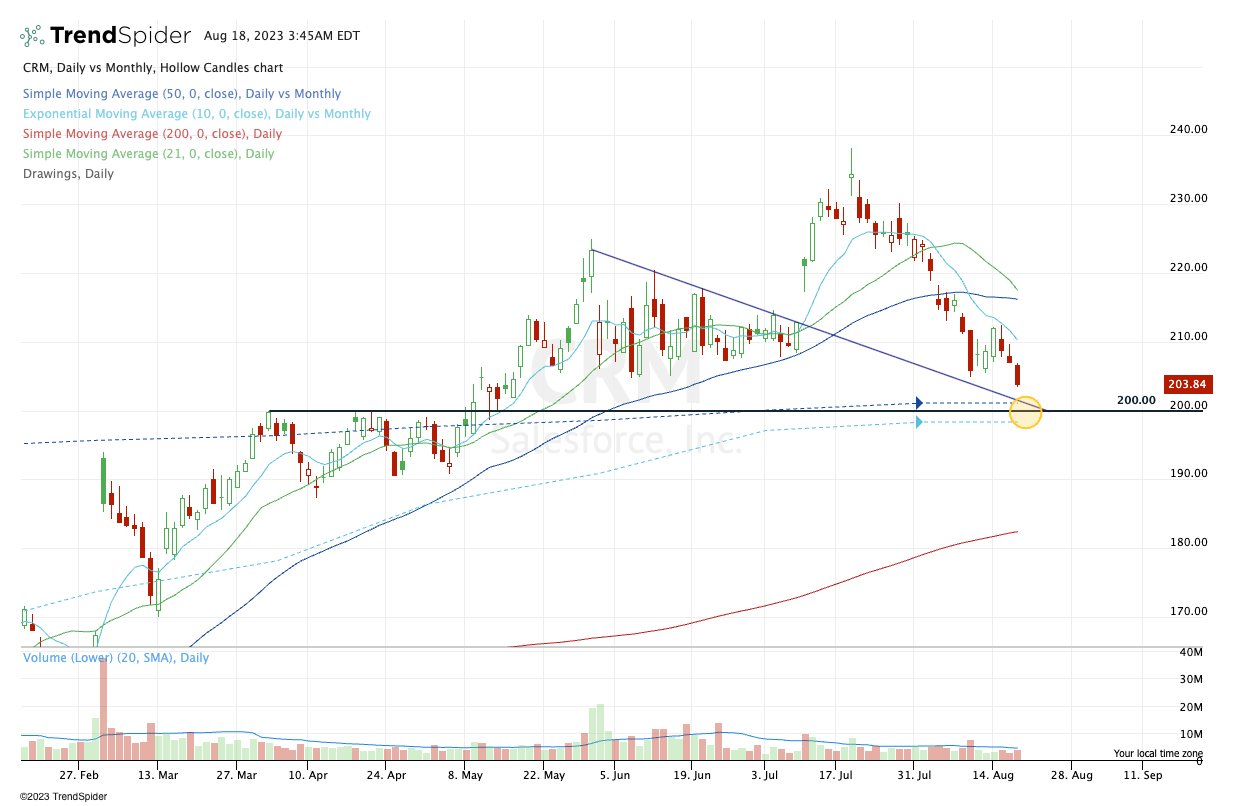Click the 31. Jul date axis label
1233x806 pixels.
click(915, 774)
